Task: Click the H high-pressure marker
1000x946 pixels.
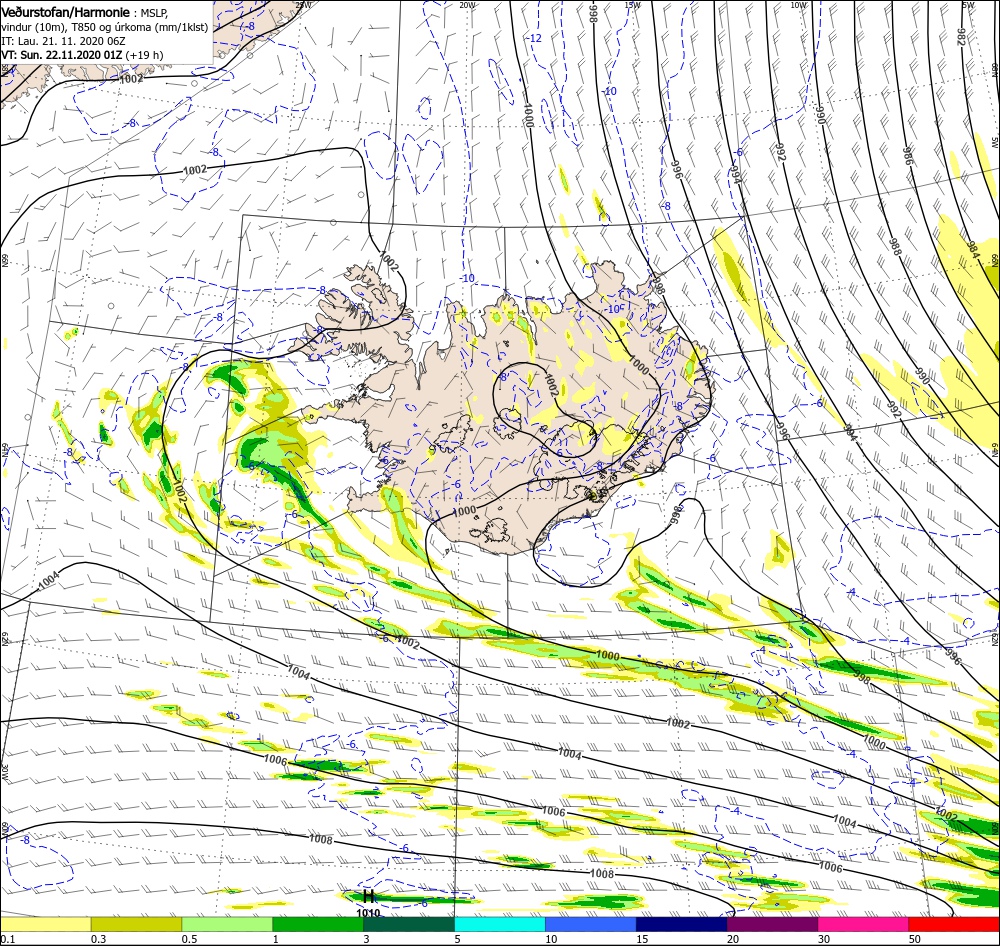Action: click(368, 896)
